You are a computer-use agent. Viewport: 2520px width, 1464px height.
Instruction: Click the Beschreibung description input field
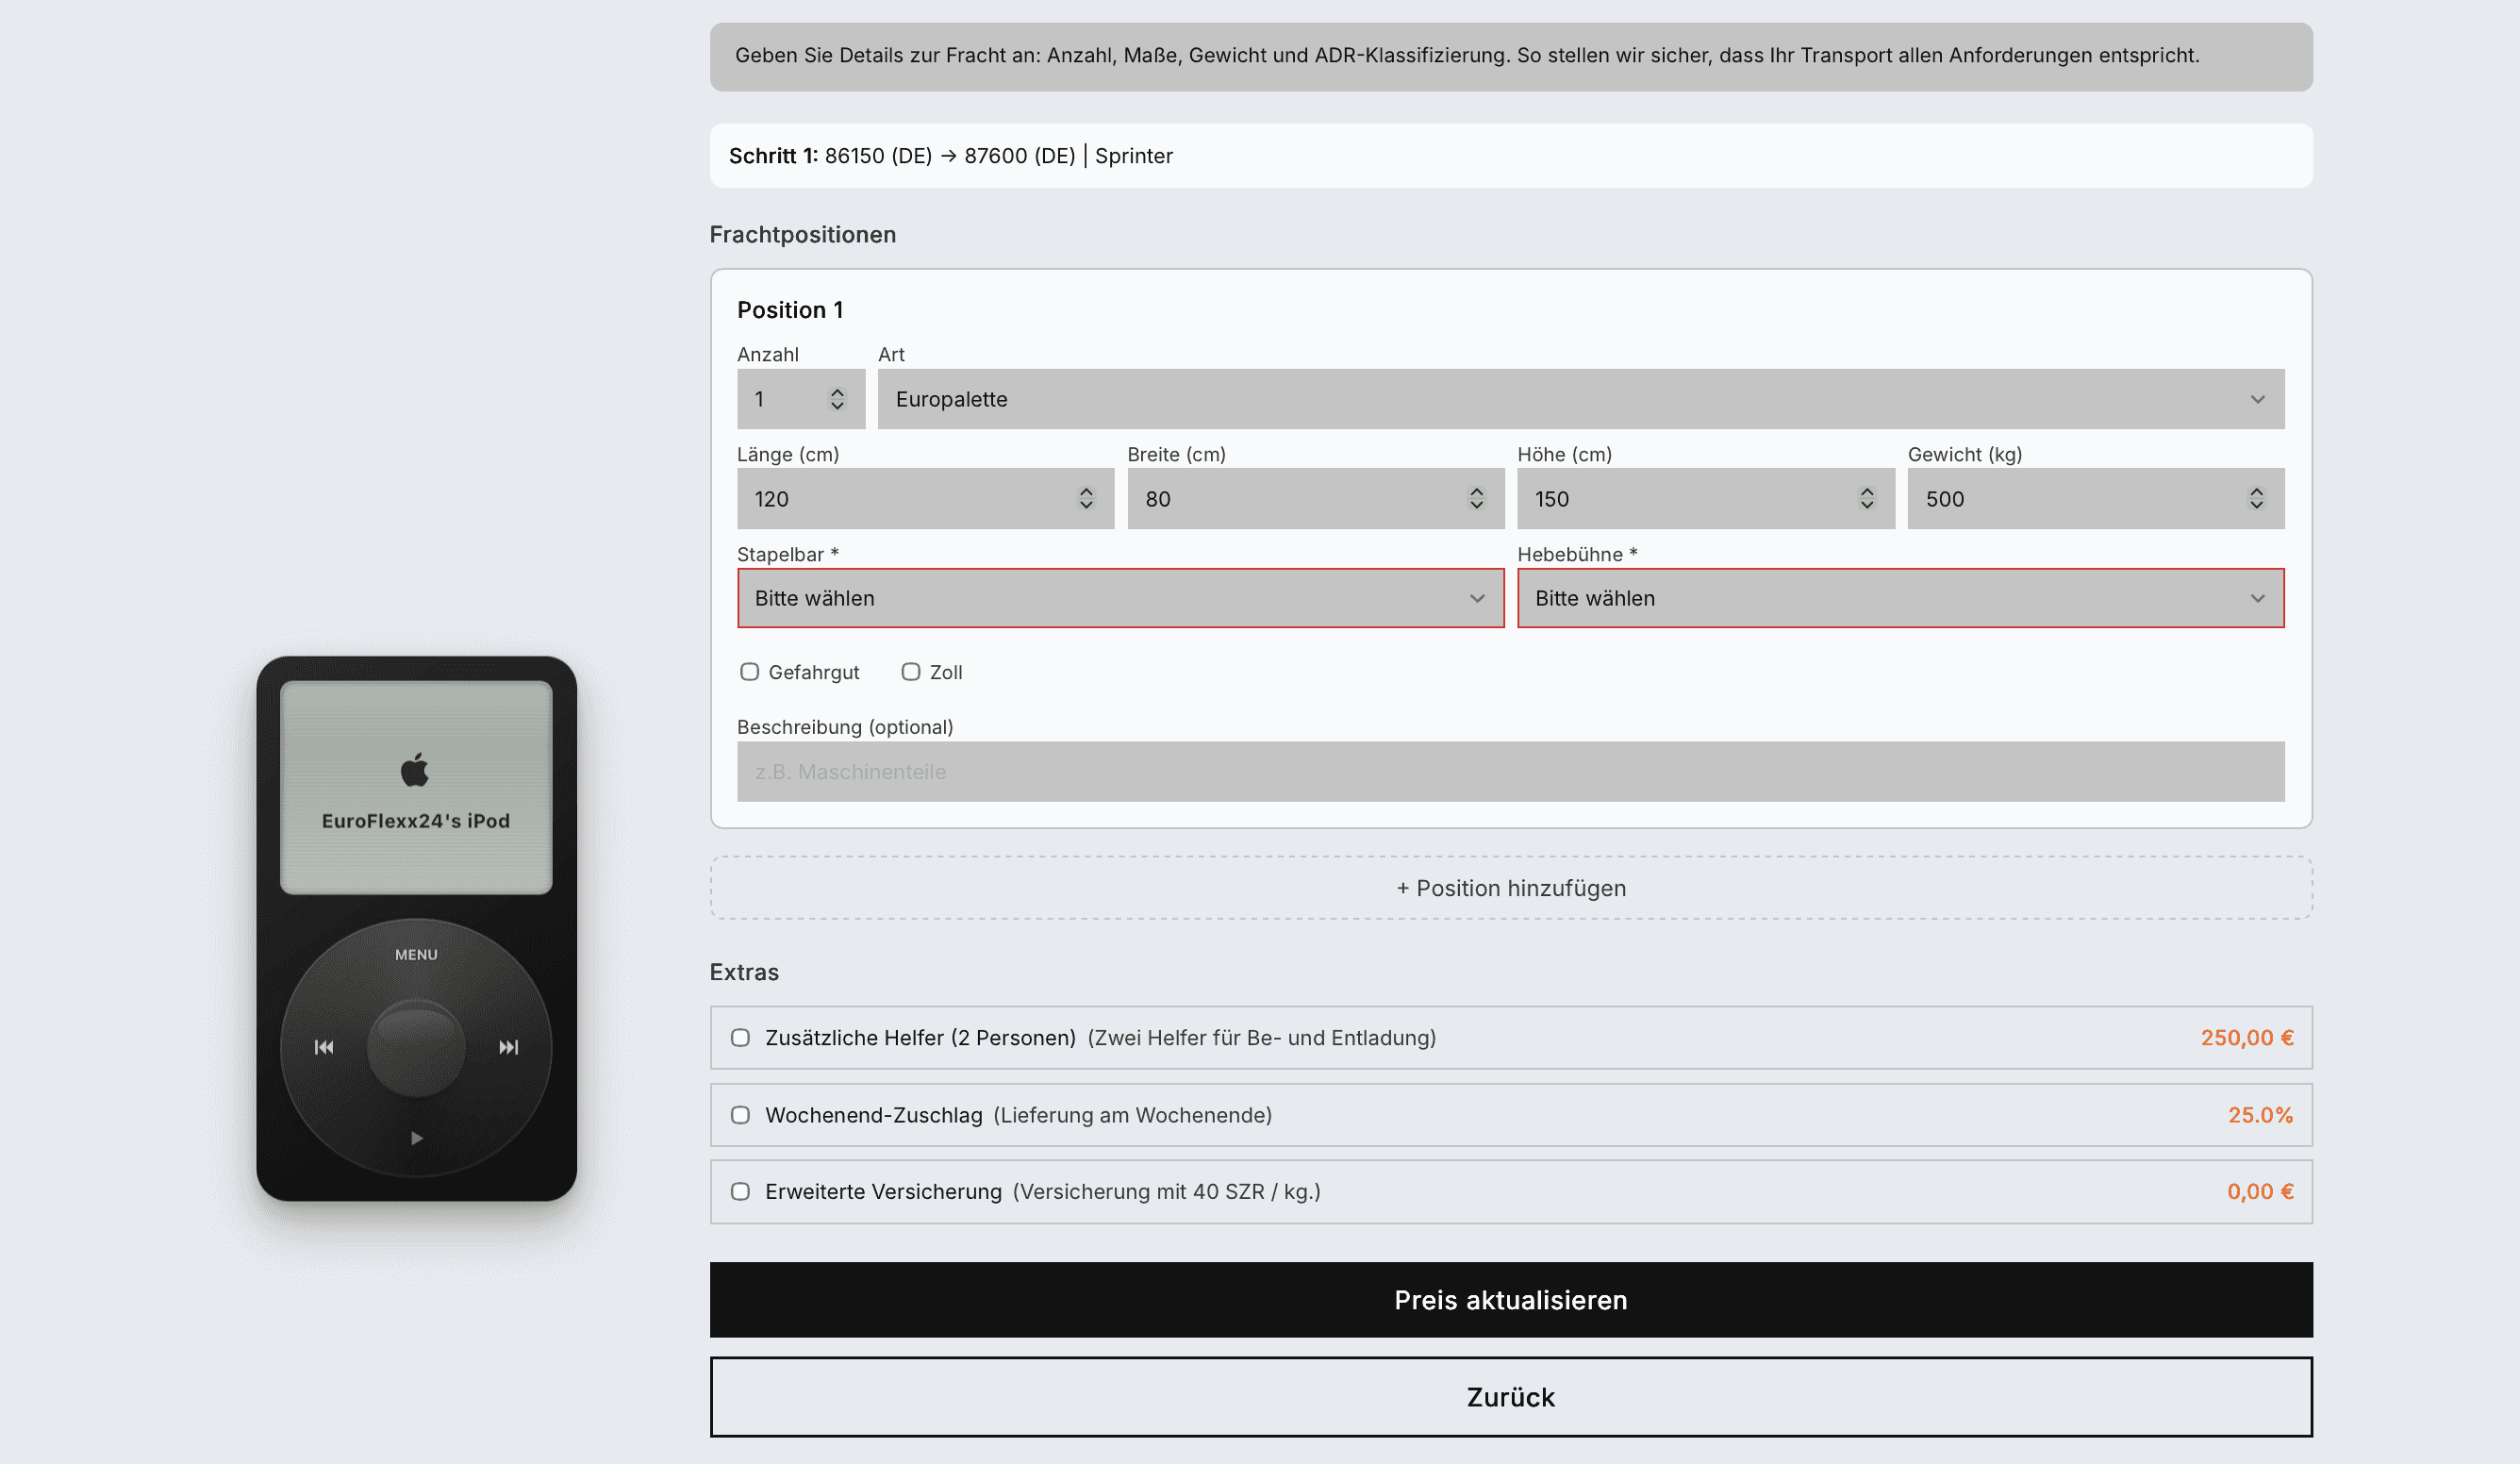coord(1511,772)
